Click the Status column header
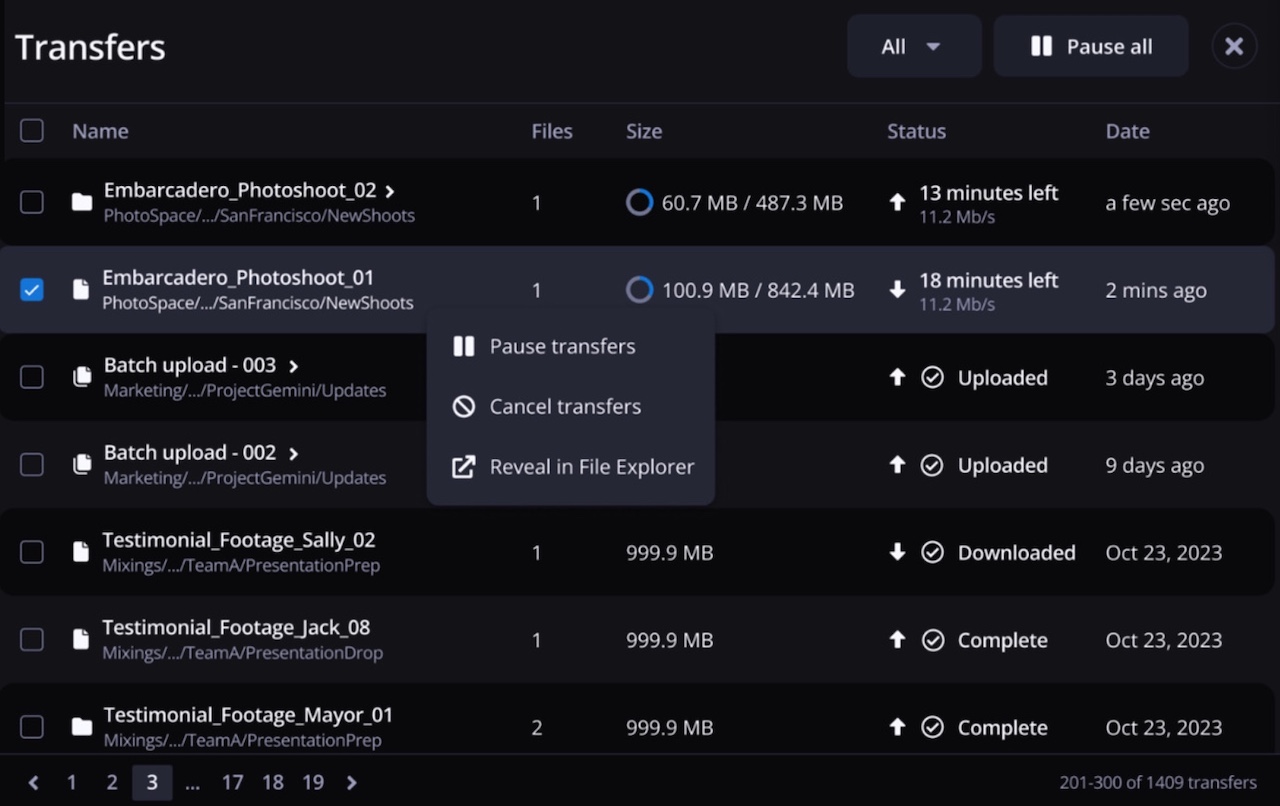This screenshot has width=1280, height=806. point(916,131)
